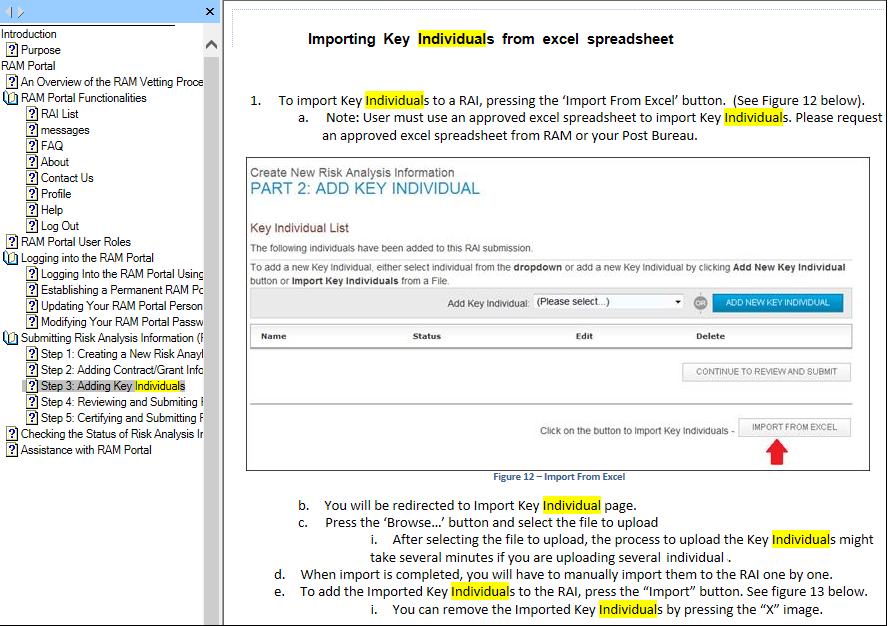Click the Key Individual List heading
Viewport: 889px width, 626px height.
point(299,228)
